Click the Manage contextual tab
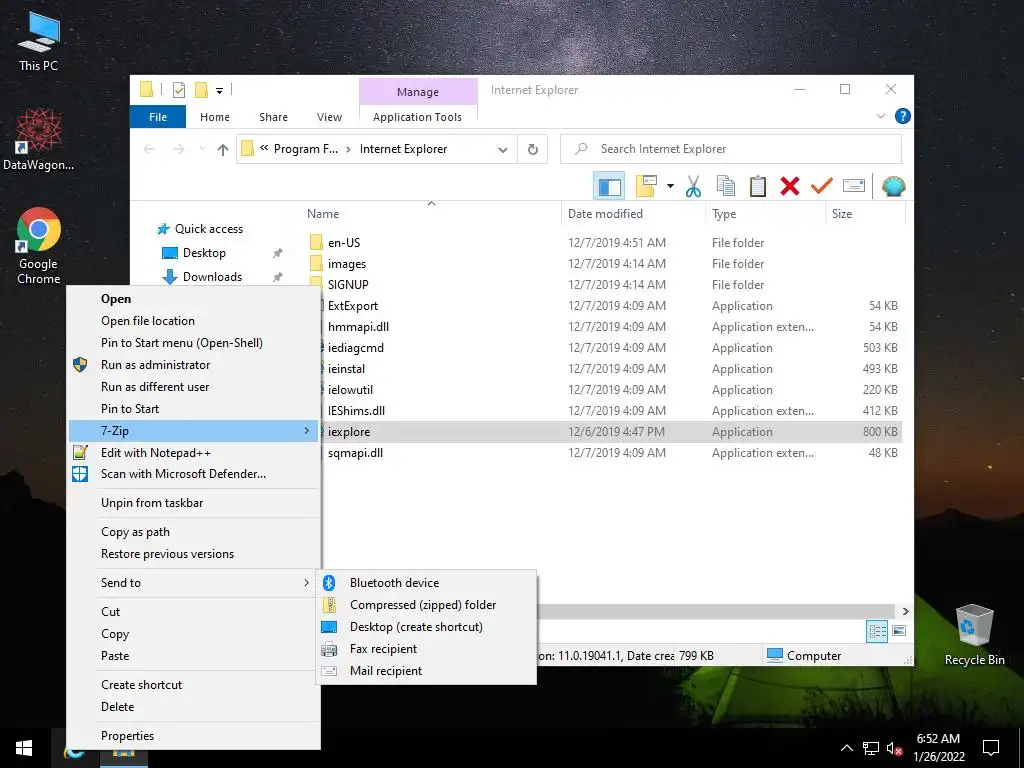 point(418,92)
